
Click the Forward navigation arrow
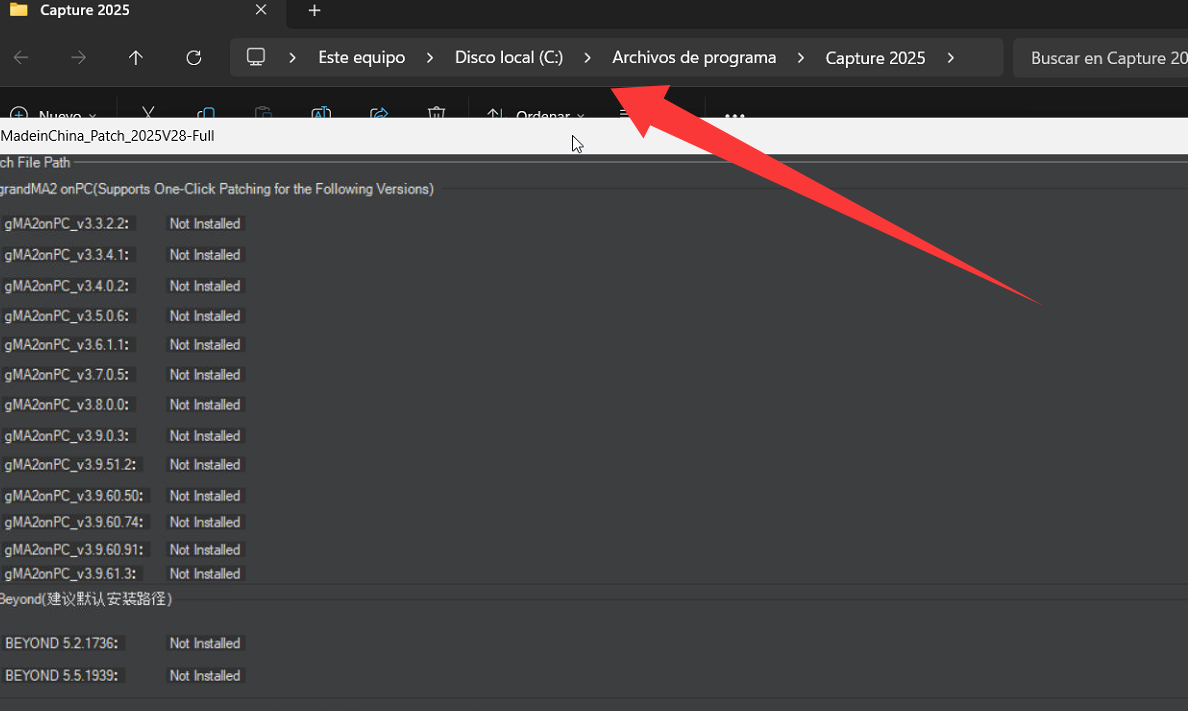(x=78, y=58)
